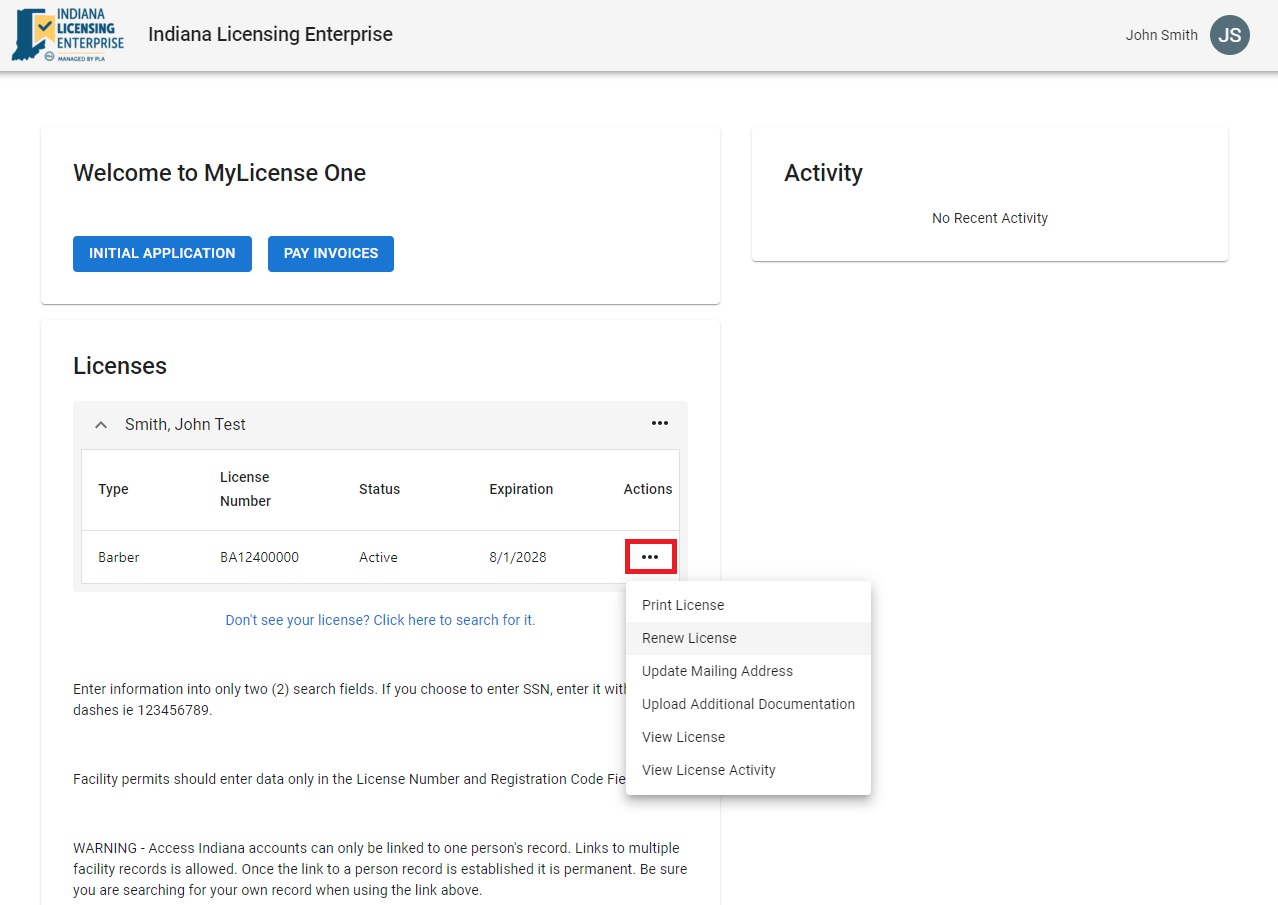Image resolution: width=1278 pixels, height=905 pixels.
Task: Open the Smith, John Test ellipsis menu
Action: (x=659, y=424)
